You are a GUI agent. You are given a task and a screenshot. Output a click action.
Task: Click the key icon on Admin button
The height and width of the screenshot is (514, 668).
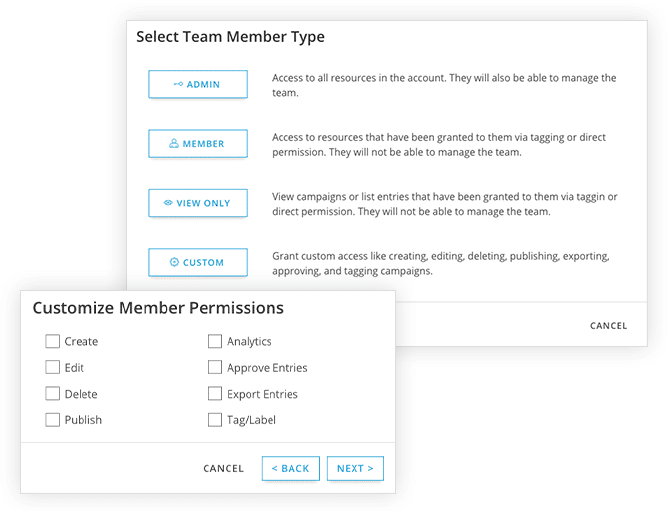pos(178,85)
